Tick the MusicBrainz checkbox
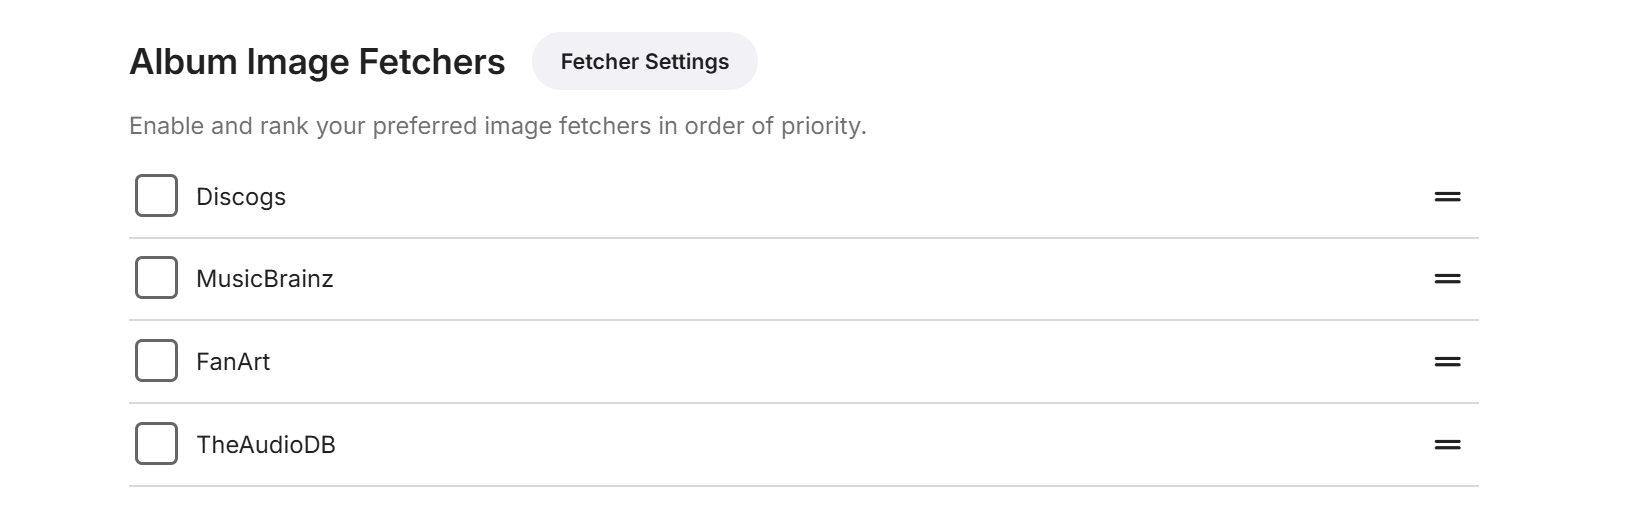The width and height of the screenshot is (1631, 516). 156,278
